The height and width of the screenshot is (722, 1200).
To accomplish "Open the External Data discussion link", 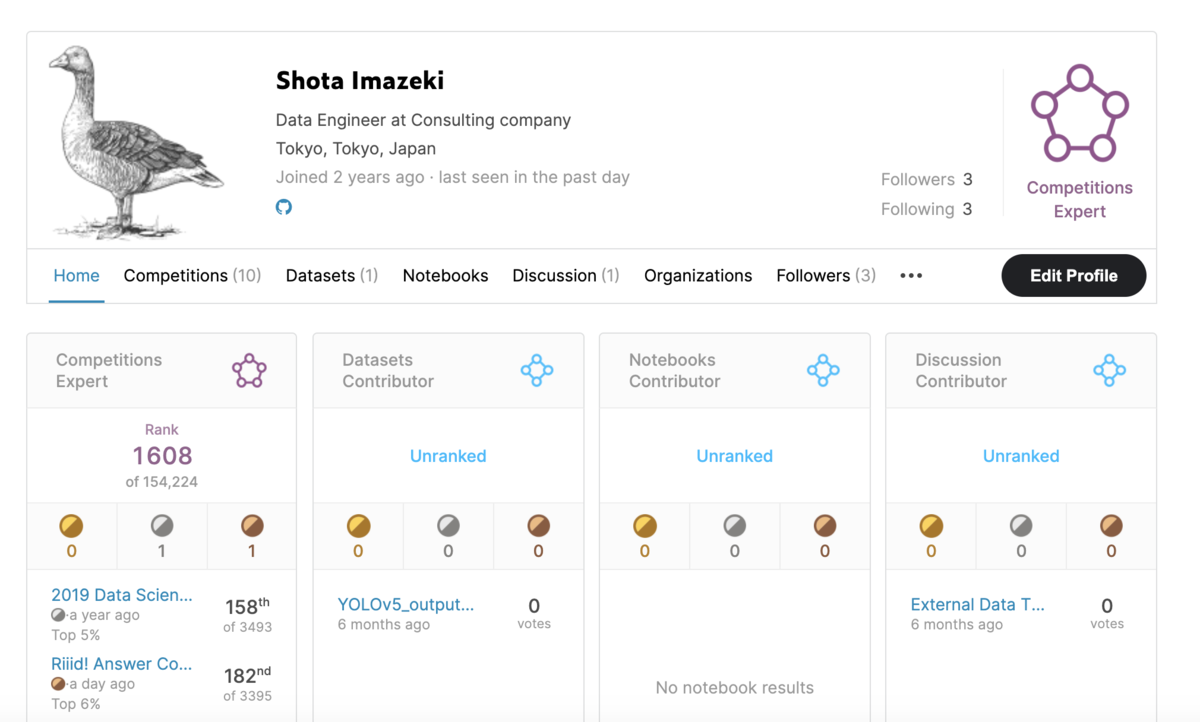I will pyautogui.click(x=977, y=604).
